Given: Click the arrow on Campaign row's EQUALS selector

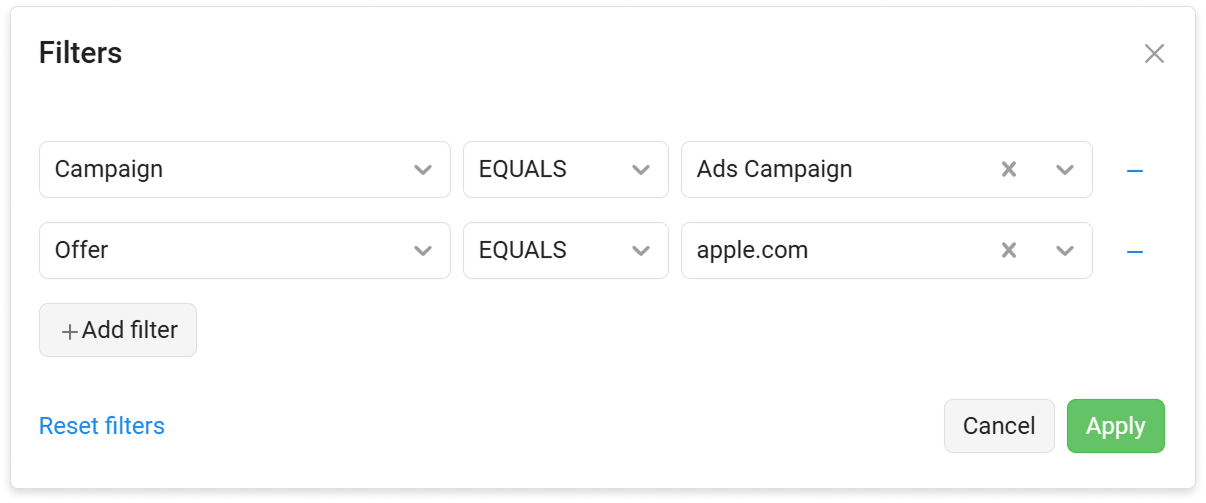Looking at the screenshot, I should pos(641,170).
